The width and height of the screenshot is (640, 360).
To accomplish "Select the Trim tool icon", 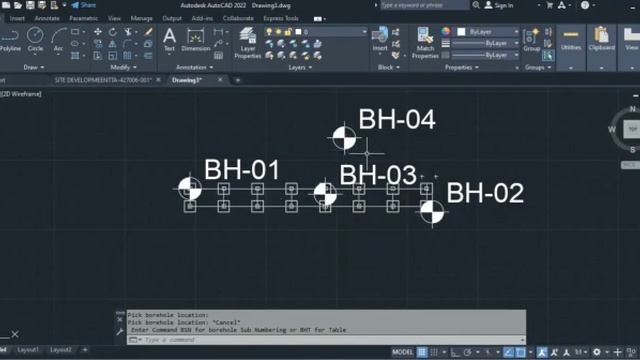I will coord(128,31).
